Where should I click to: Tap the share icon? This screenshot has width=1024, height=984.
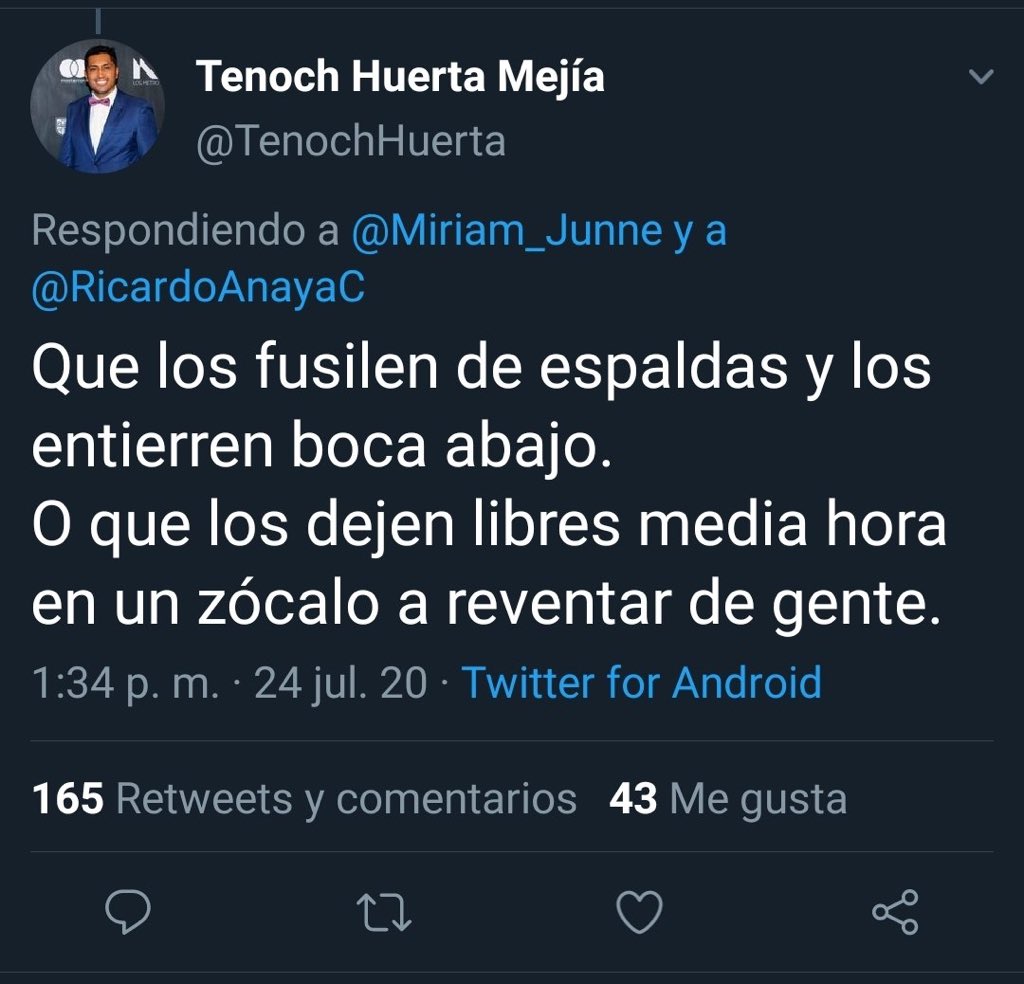point(895,913)
